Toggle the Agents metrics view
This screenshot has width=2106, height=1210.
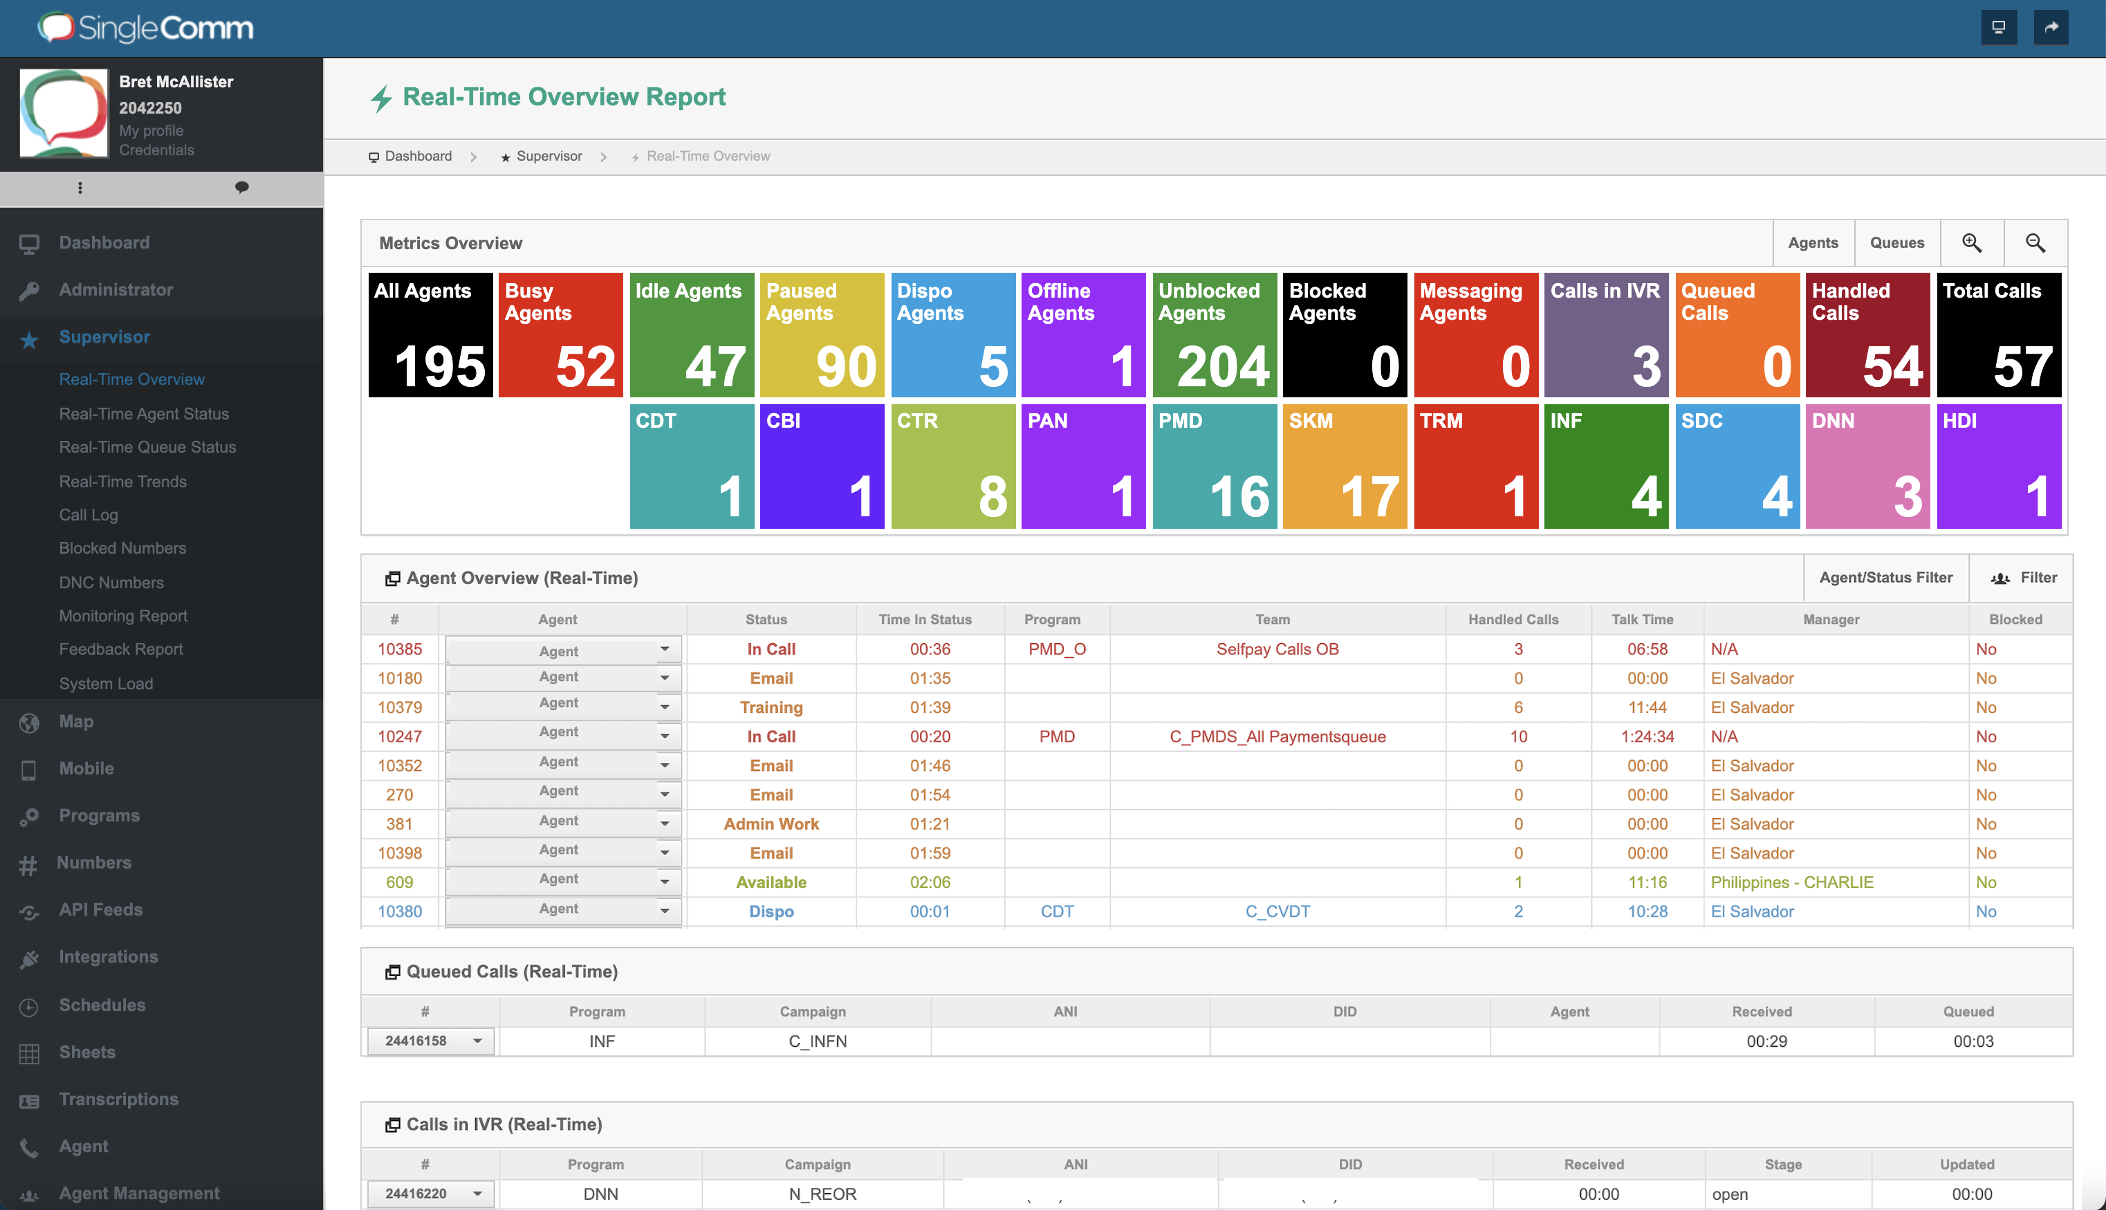click(1813, 242)
